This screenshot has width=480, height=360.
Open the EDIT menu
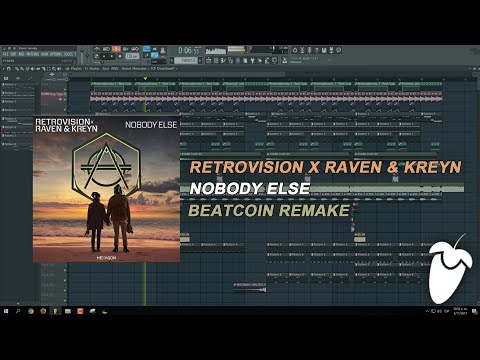click(13, 54)
